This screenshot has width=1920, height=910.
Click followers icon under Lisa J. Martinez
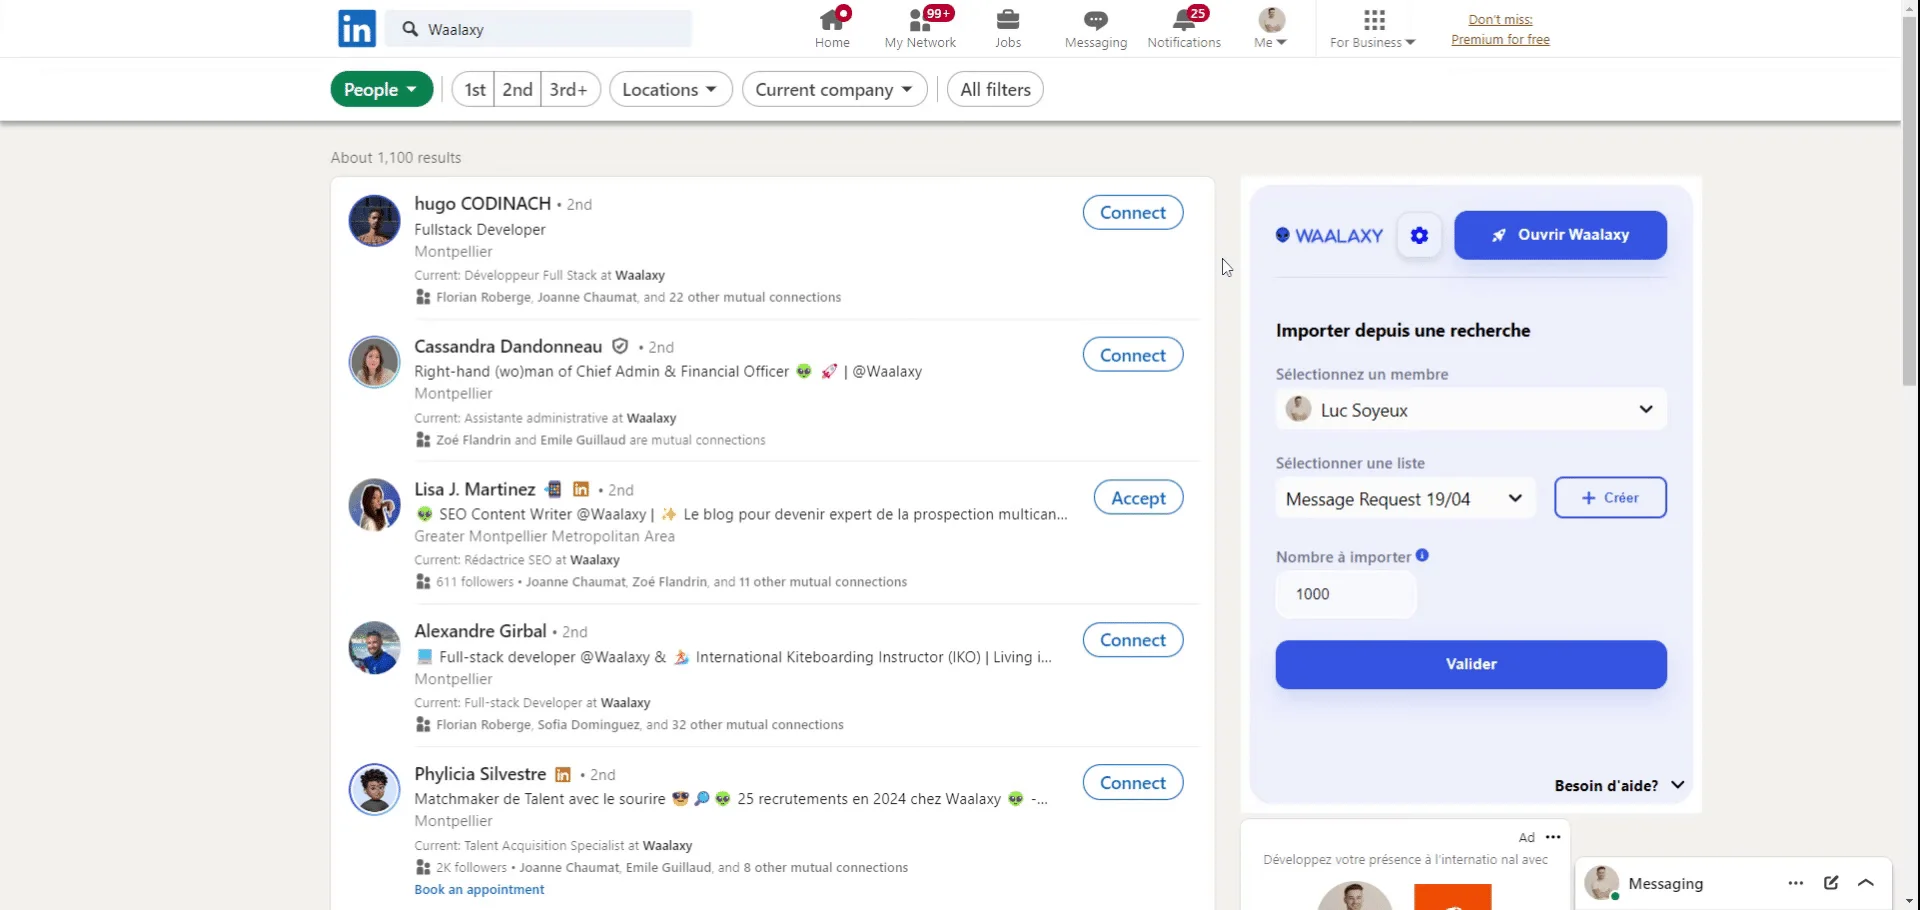coord(423,582)
